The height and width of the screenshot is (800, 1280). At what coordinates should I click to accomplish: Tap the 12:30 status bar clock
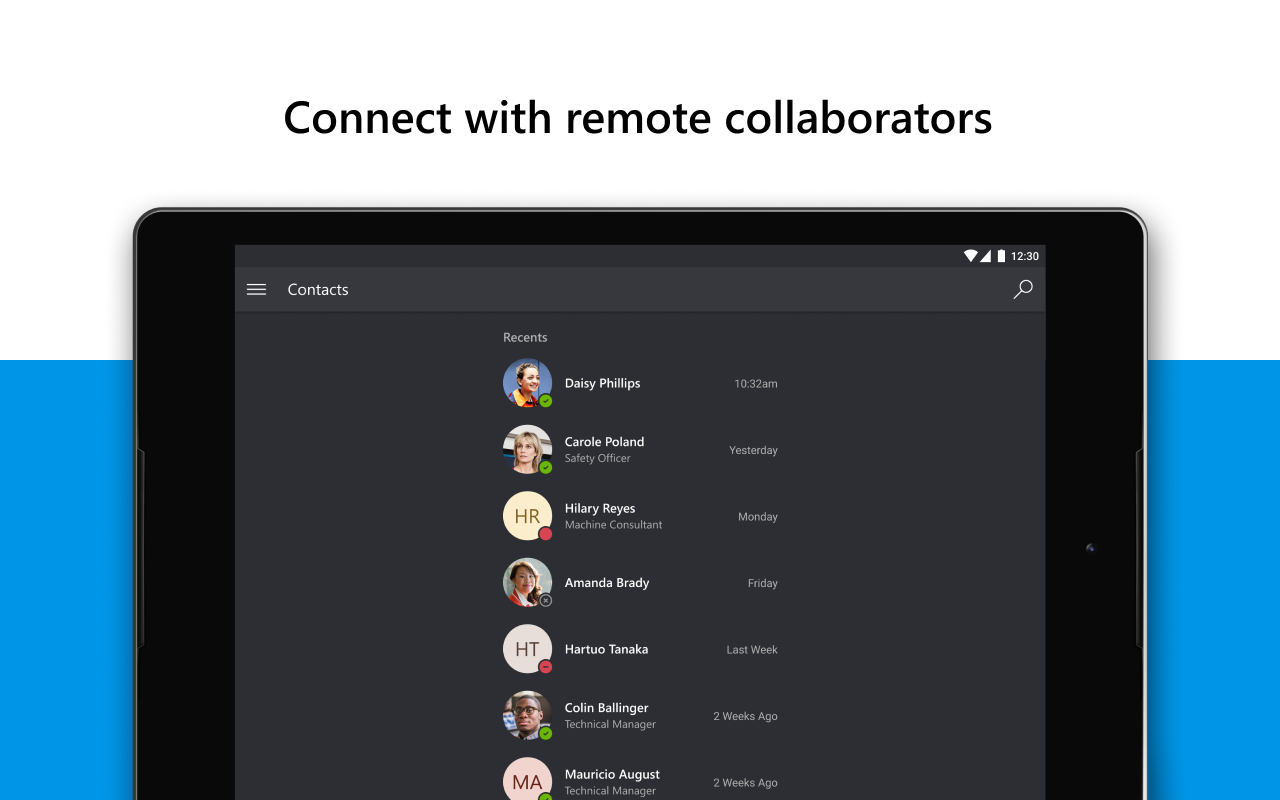[1025, 257]
